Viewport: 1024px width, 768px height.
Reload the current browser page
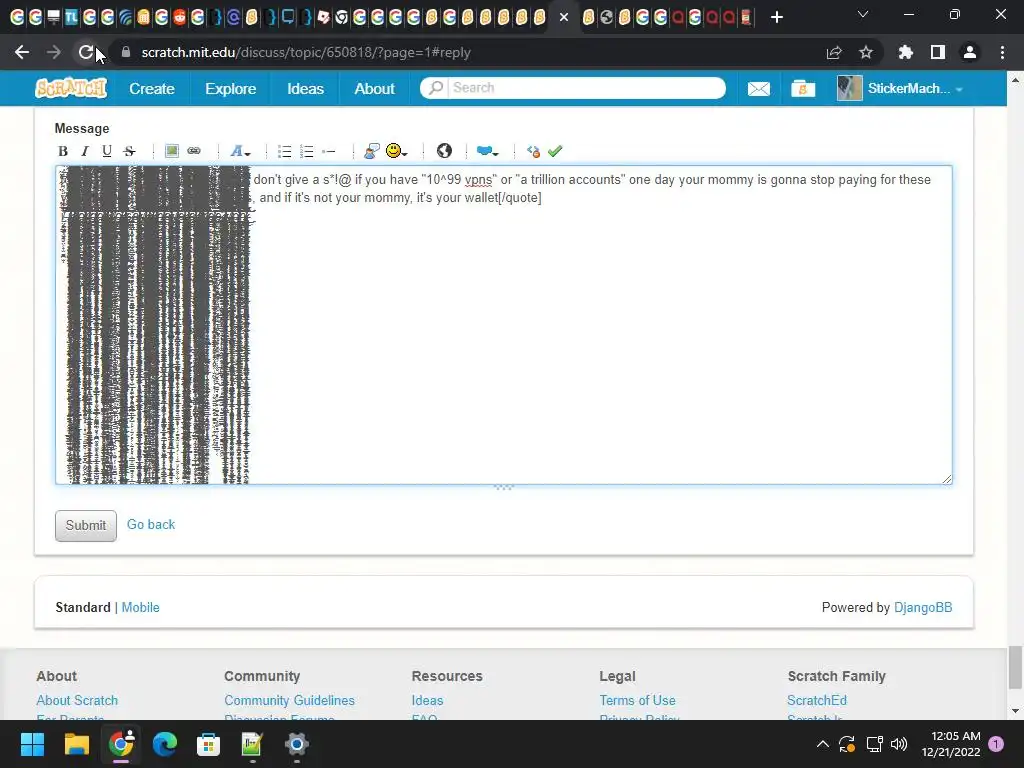86,52
